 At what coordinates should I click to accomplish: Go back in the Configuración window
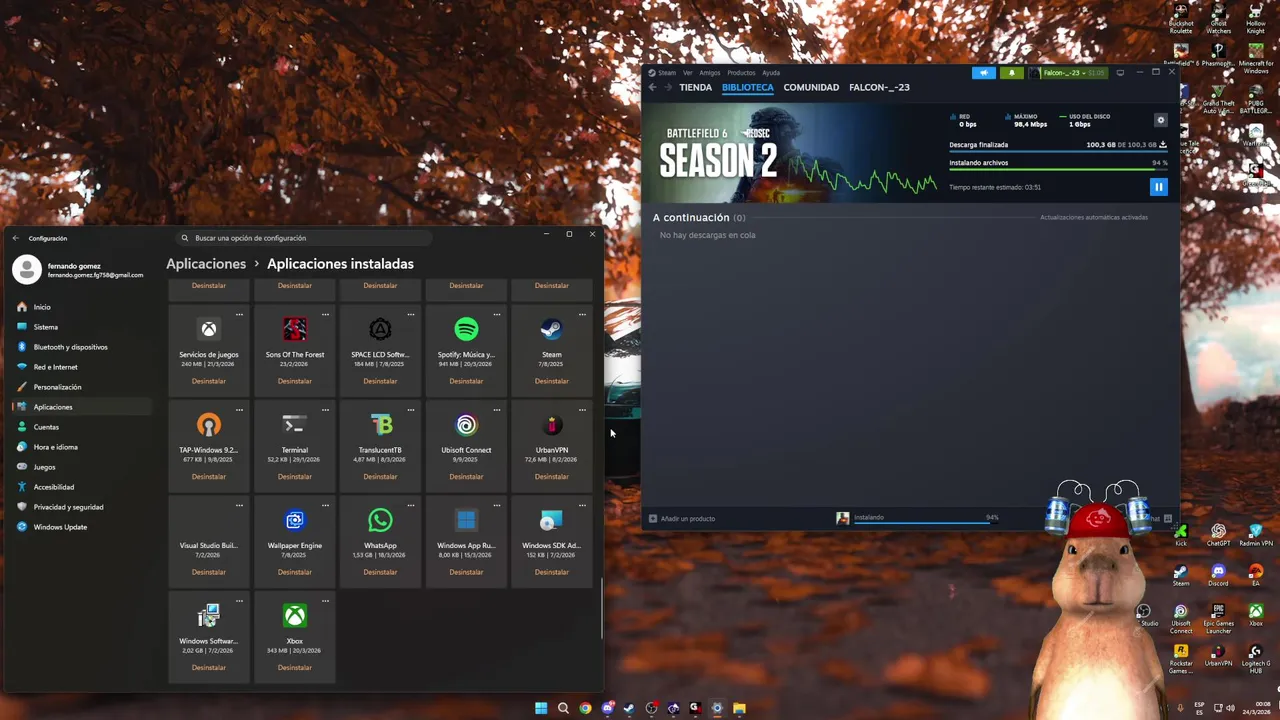[x=15, y=238]
